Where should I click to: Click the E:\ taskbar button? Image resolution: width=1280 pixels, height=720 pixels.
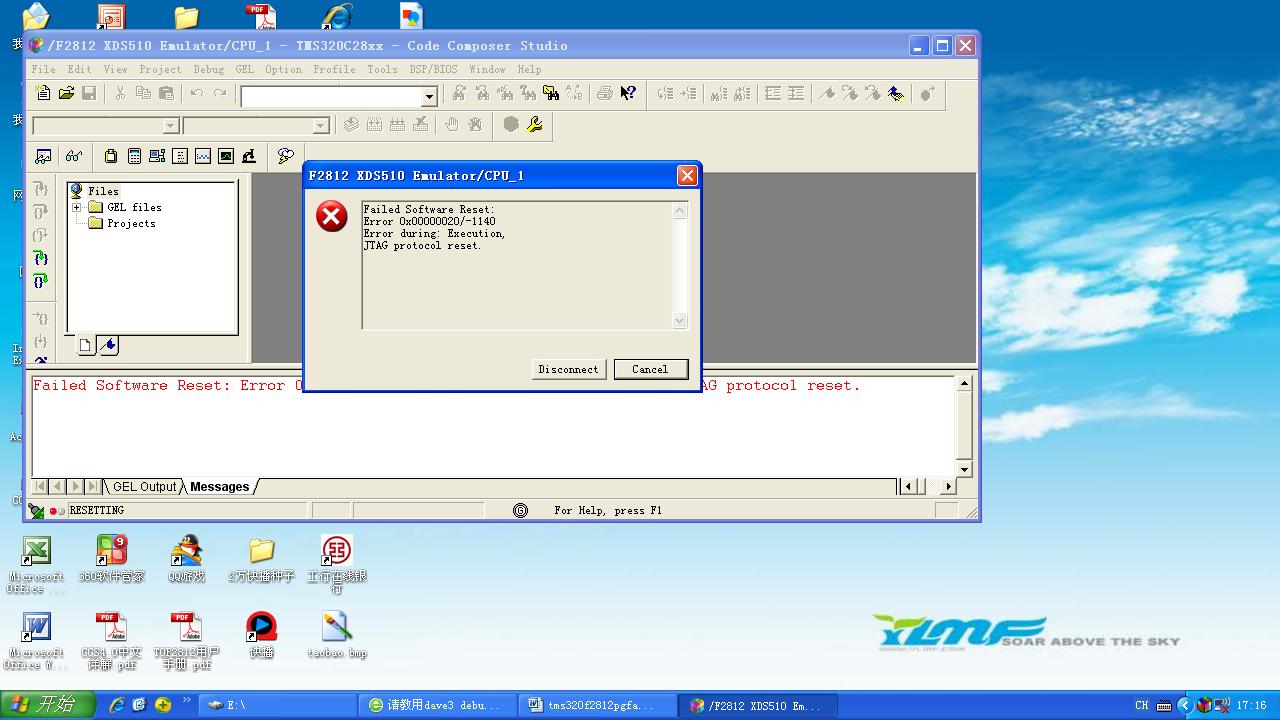point(277,705)
